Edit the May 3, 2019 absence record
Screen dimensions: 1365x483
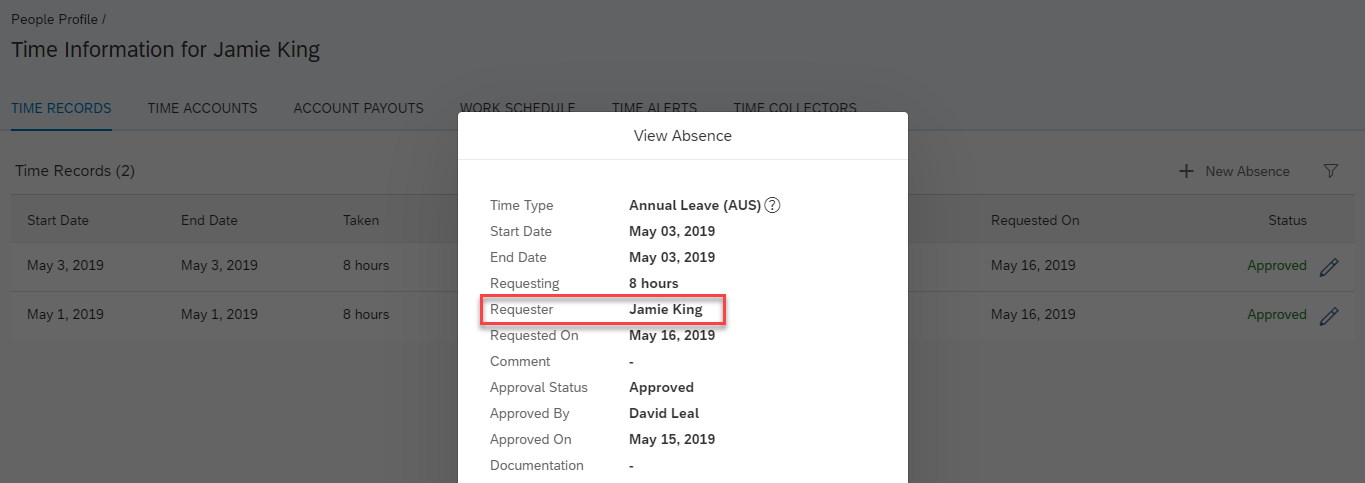tap(1329, 267)
